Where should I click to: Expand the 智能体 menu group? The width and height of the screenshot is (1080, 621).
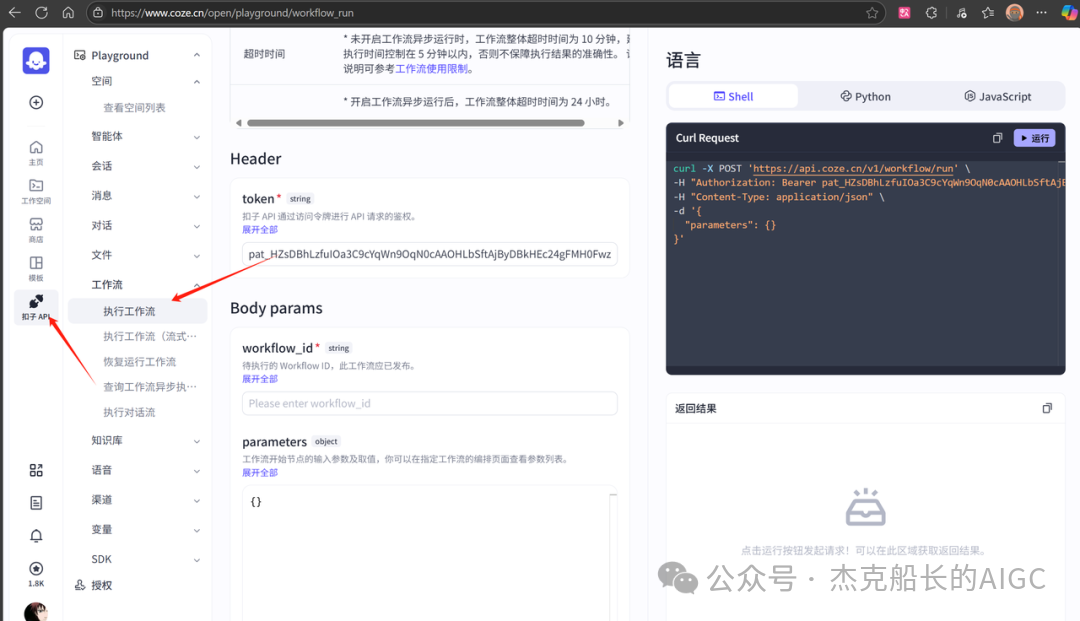coord(197,137)
